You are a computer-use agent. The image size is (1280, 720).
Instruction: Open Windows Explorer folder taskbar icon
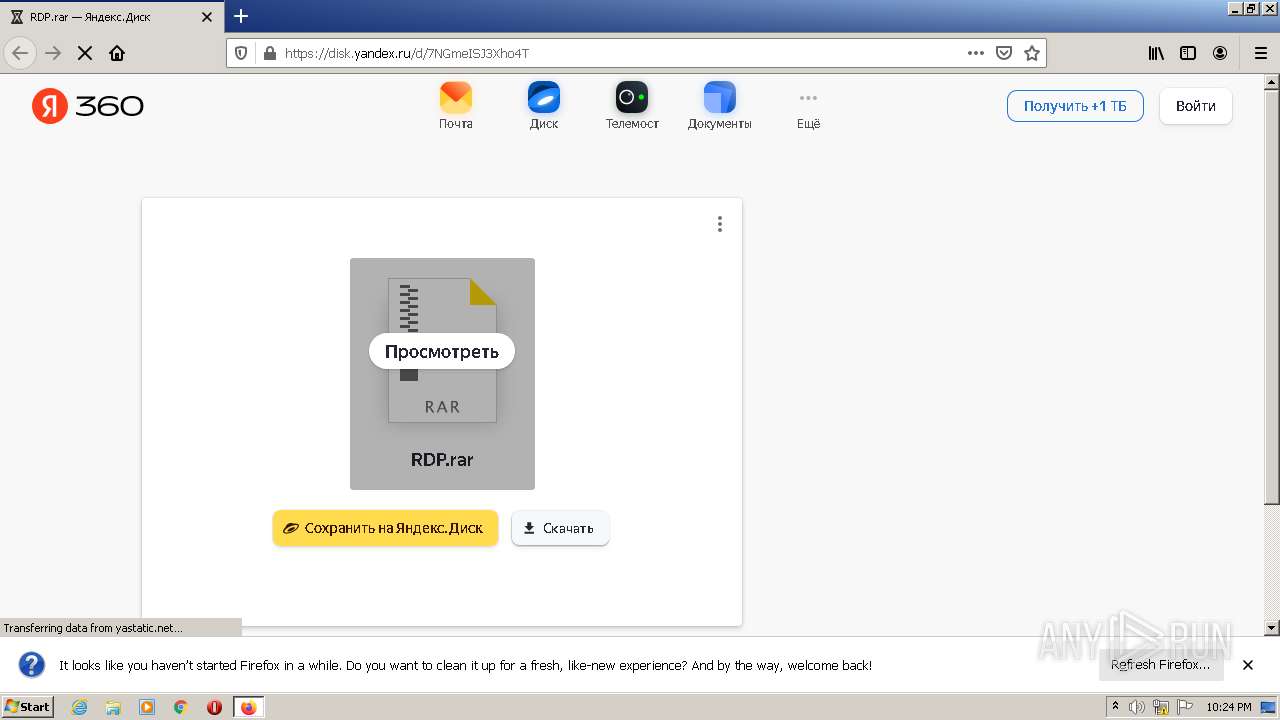coord(113,707)
